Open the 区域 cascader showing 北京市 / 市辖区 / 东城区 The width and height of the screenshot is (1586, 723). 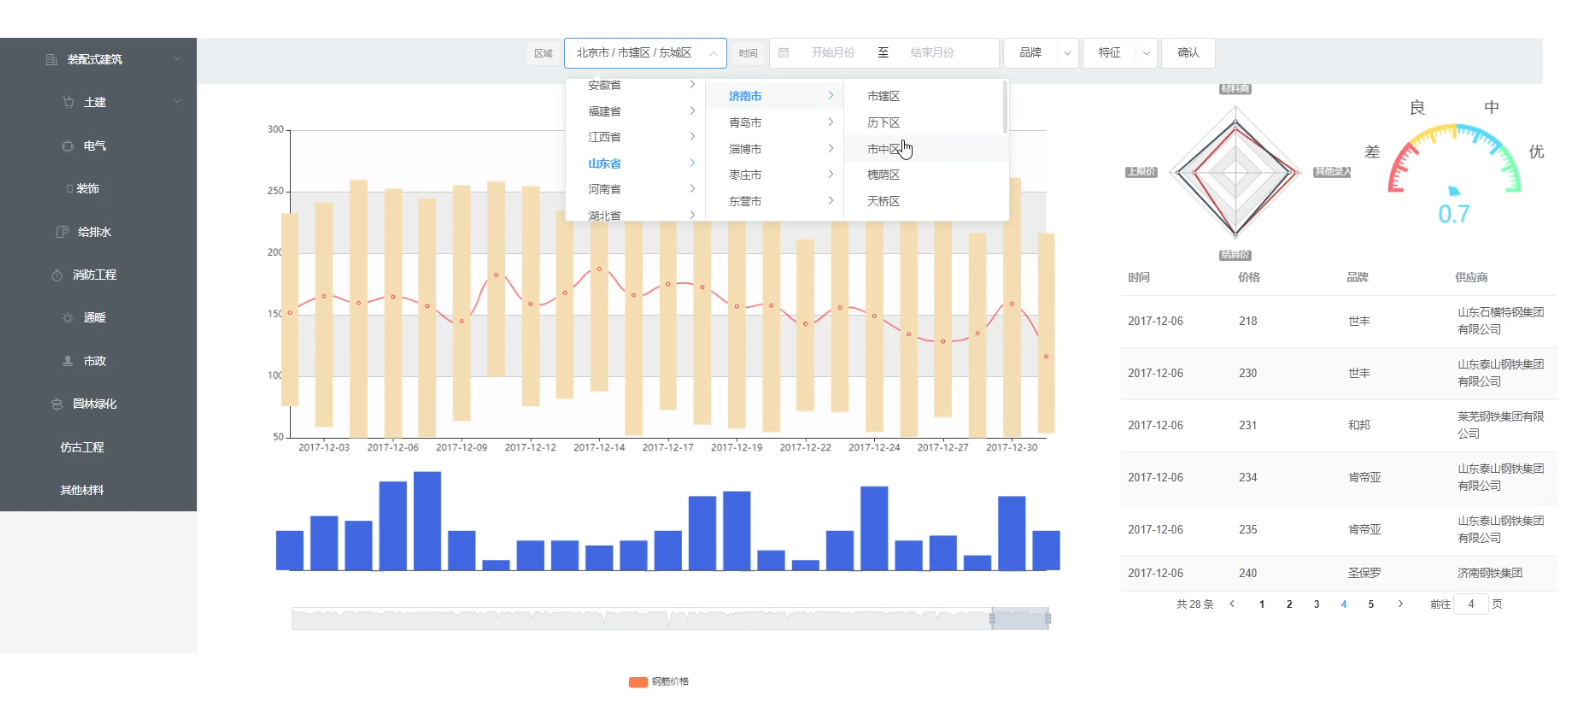tap(645, 53)
